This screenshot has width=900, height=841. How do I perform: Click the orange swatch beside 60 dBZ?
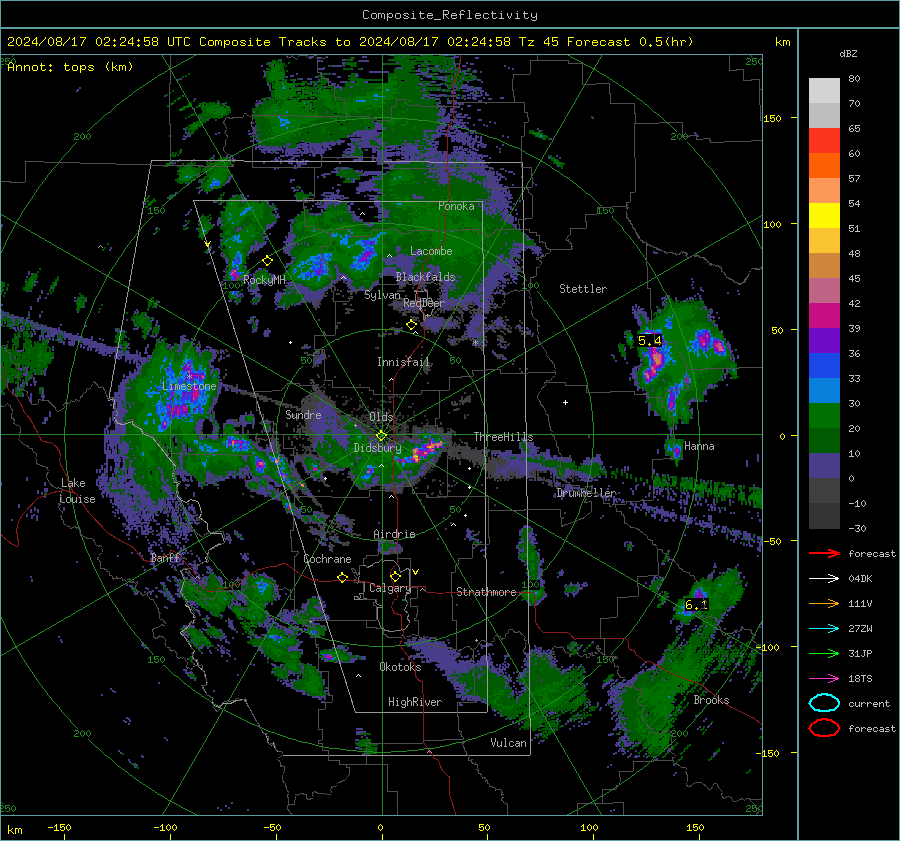[x=824, y=166]
